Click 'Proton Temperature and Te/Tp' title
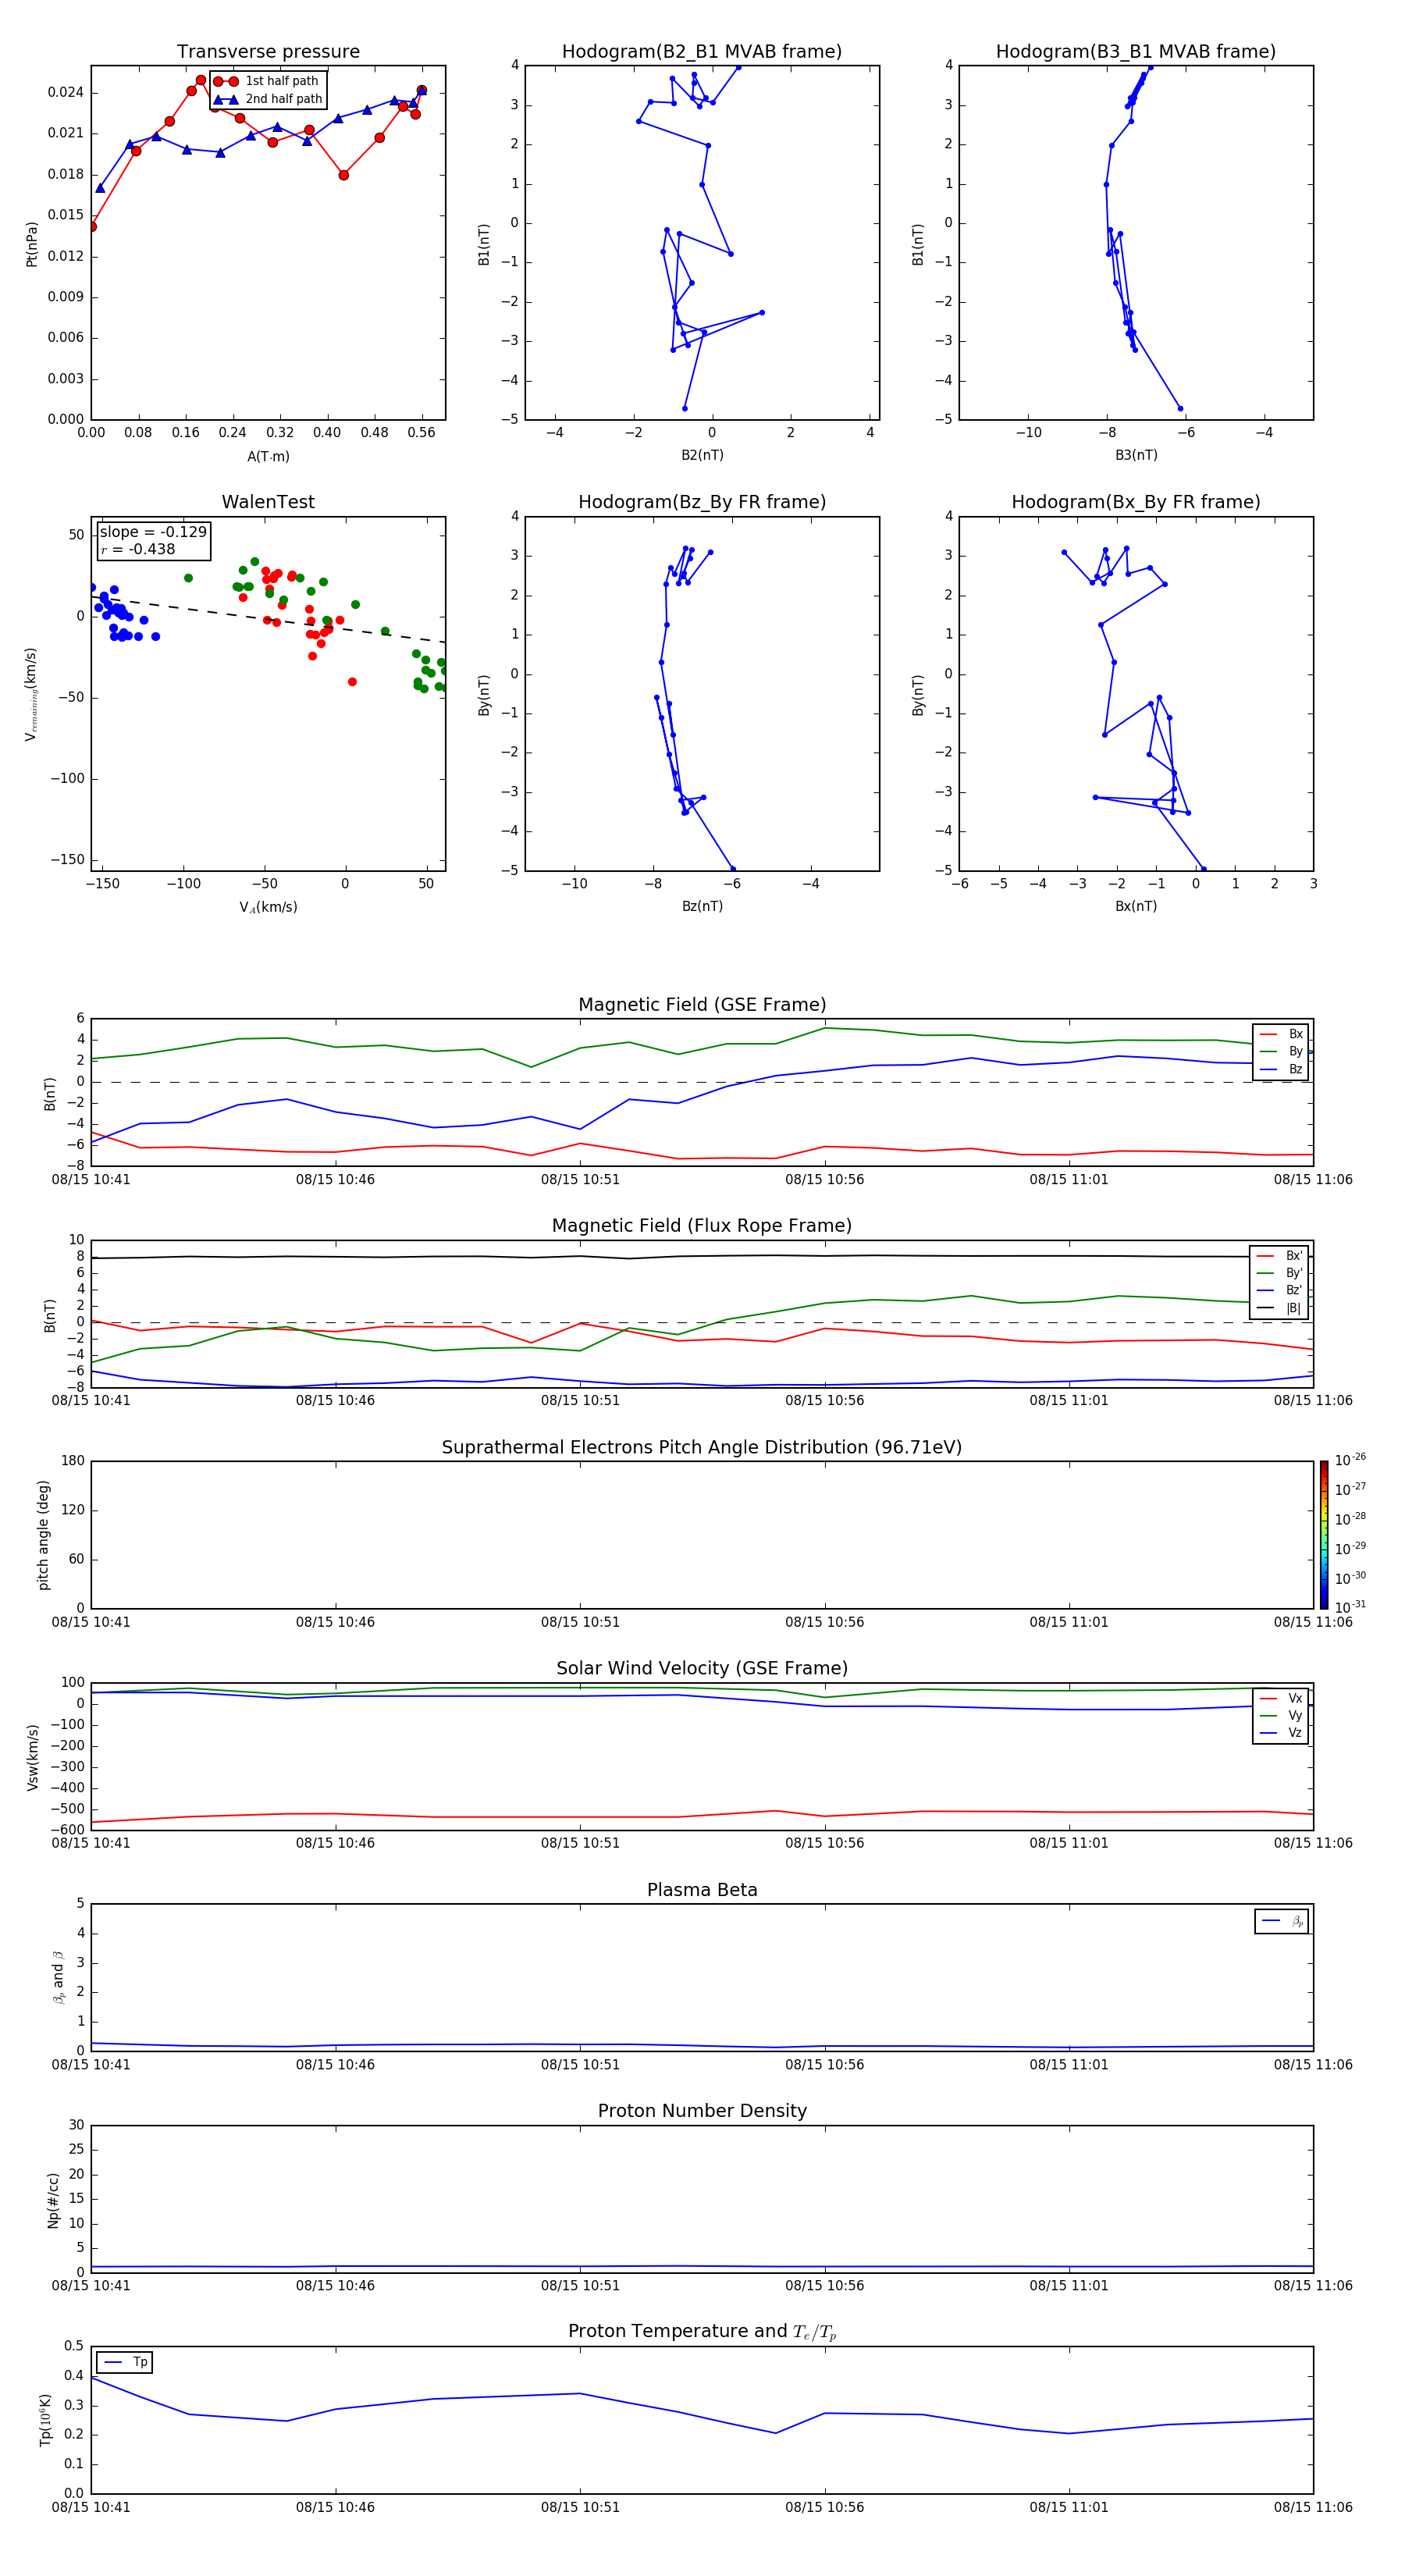Image resolution: width=1405 pixels, height=2576 pixels. 702,2332
